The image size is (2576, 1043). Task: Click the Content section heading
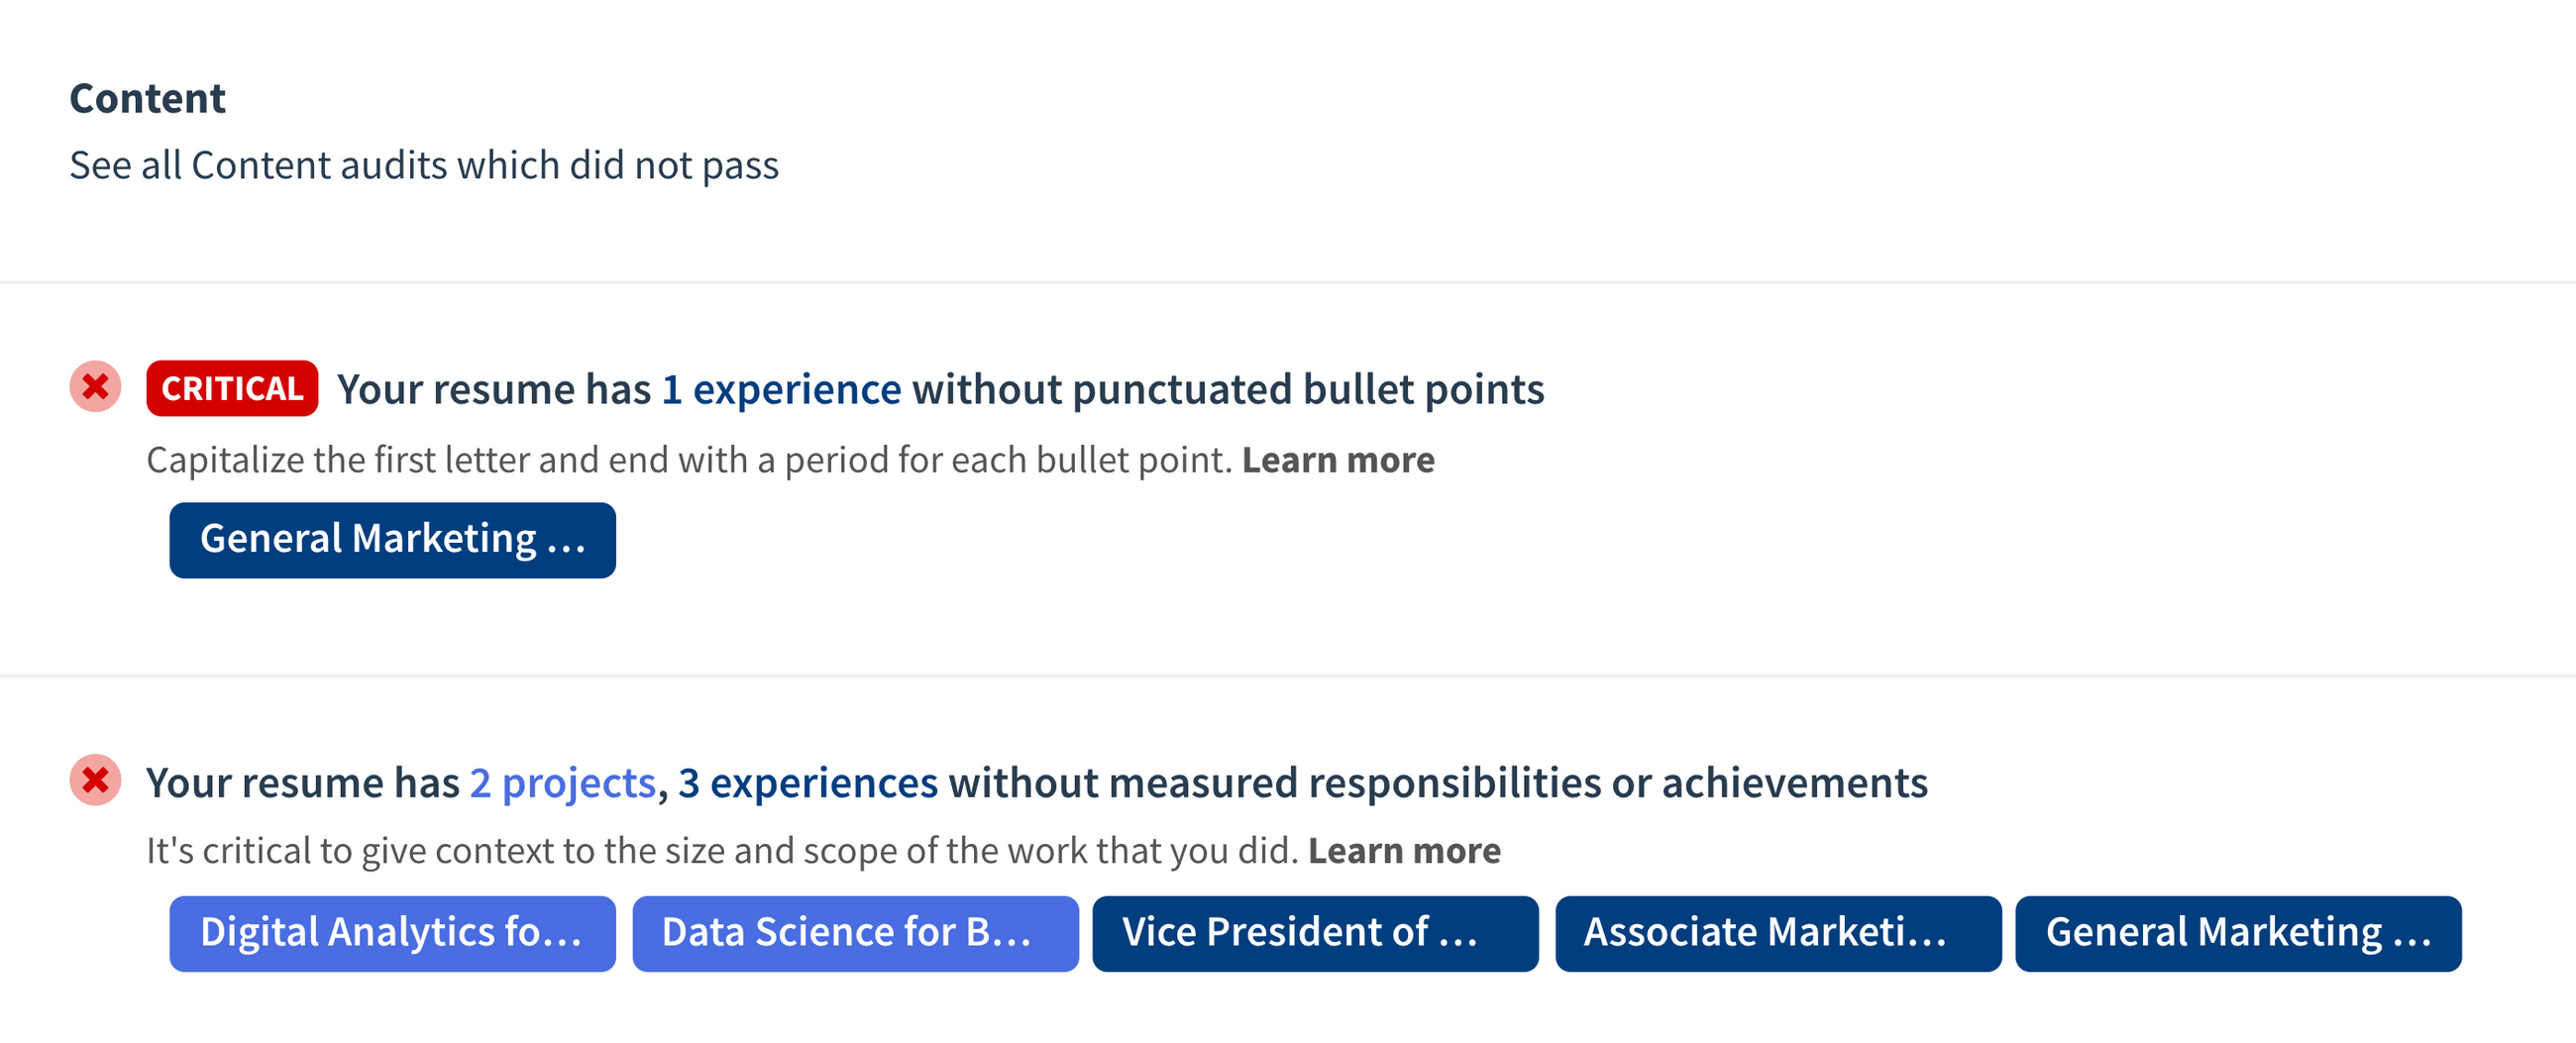click(x=146, y=98)
